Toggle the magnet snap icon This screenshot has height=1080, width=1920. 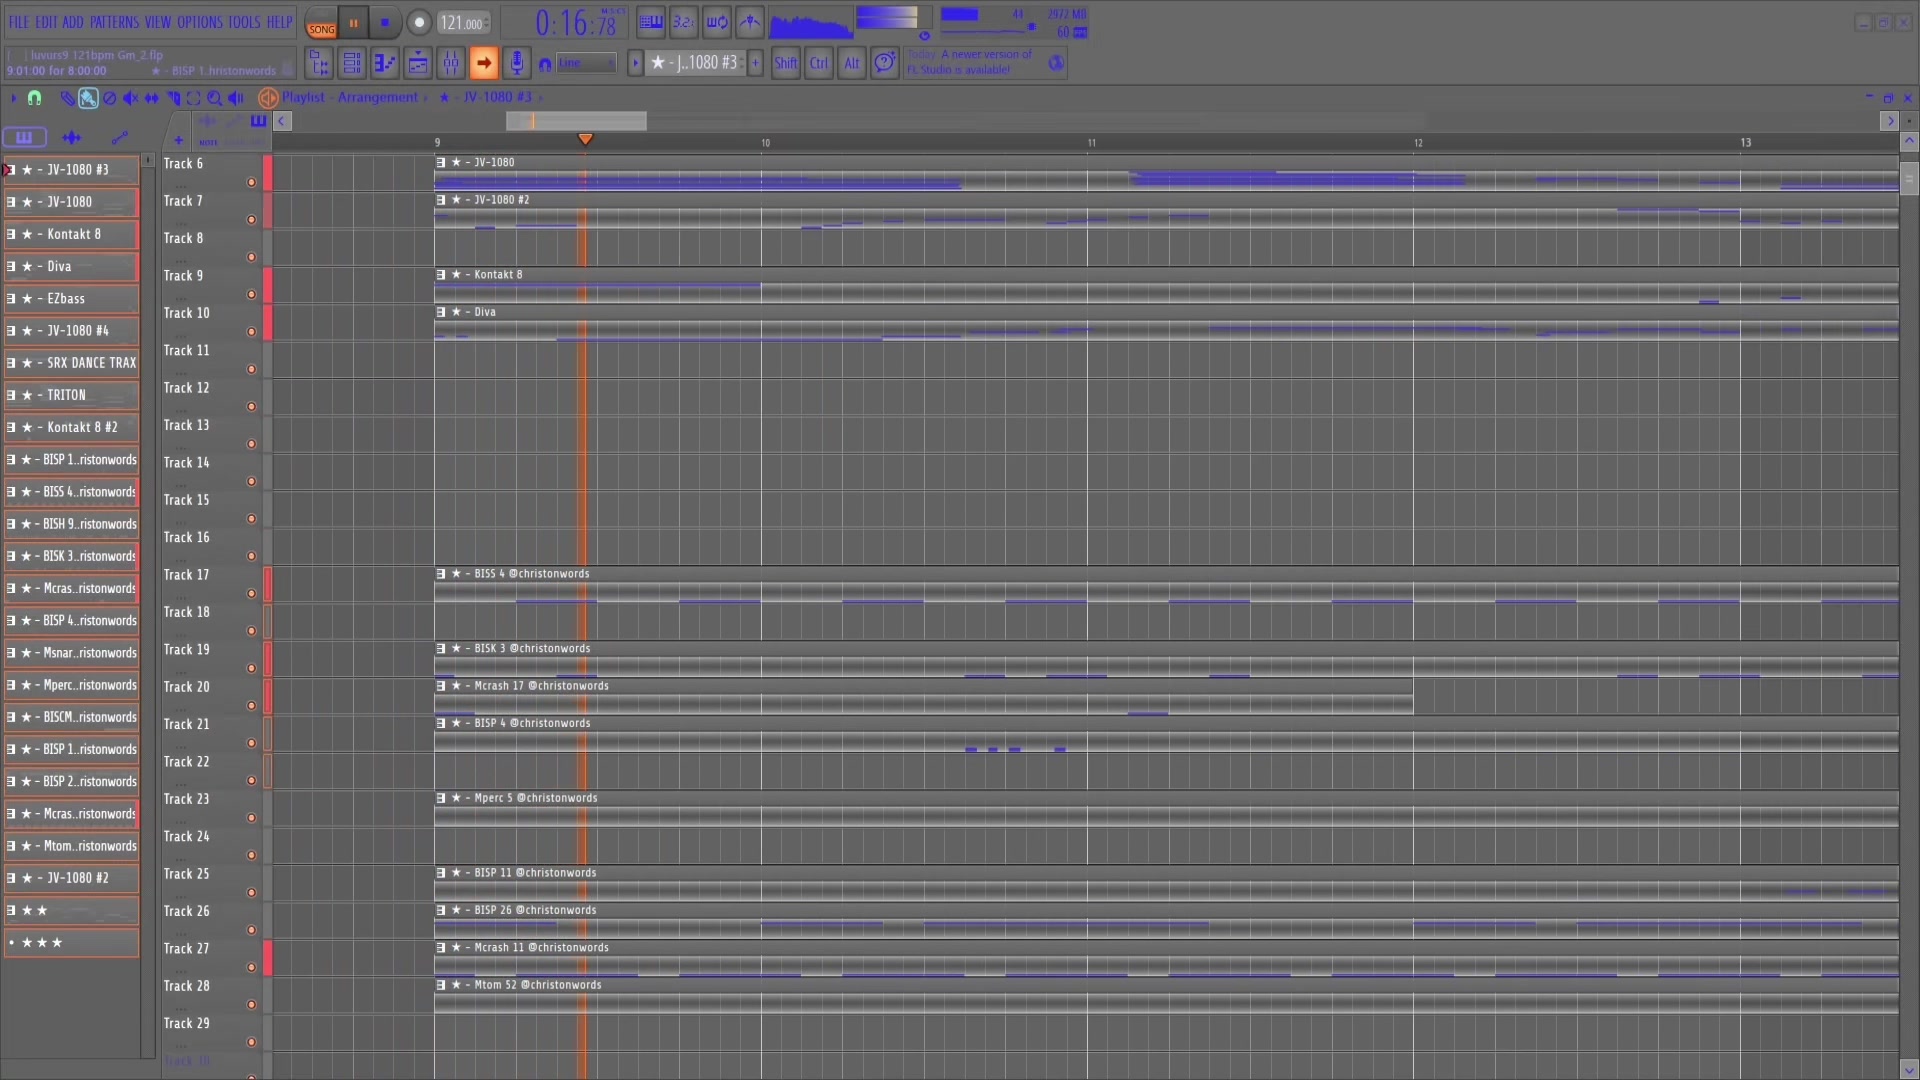pos(34,98)
